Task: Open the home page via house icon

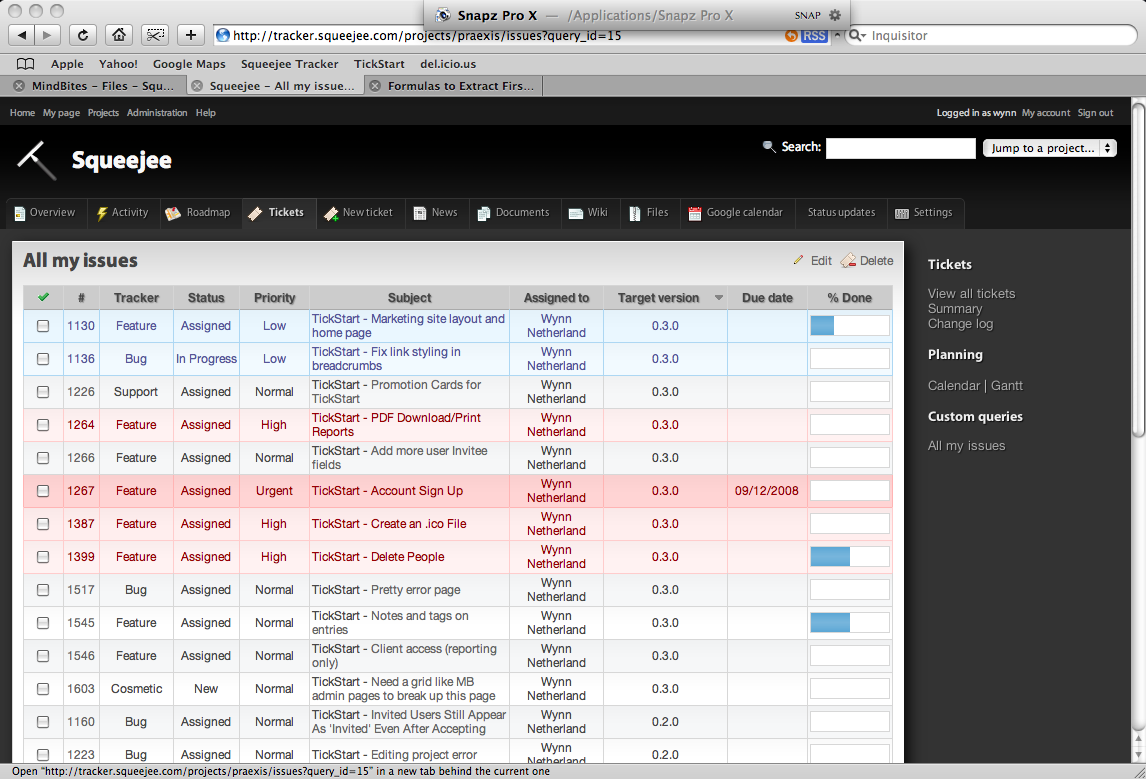Action: coord(118,34)
